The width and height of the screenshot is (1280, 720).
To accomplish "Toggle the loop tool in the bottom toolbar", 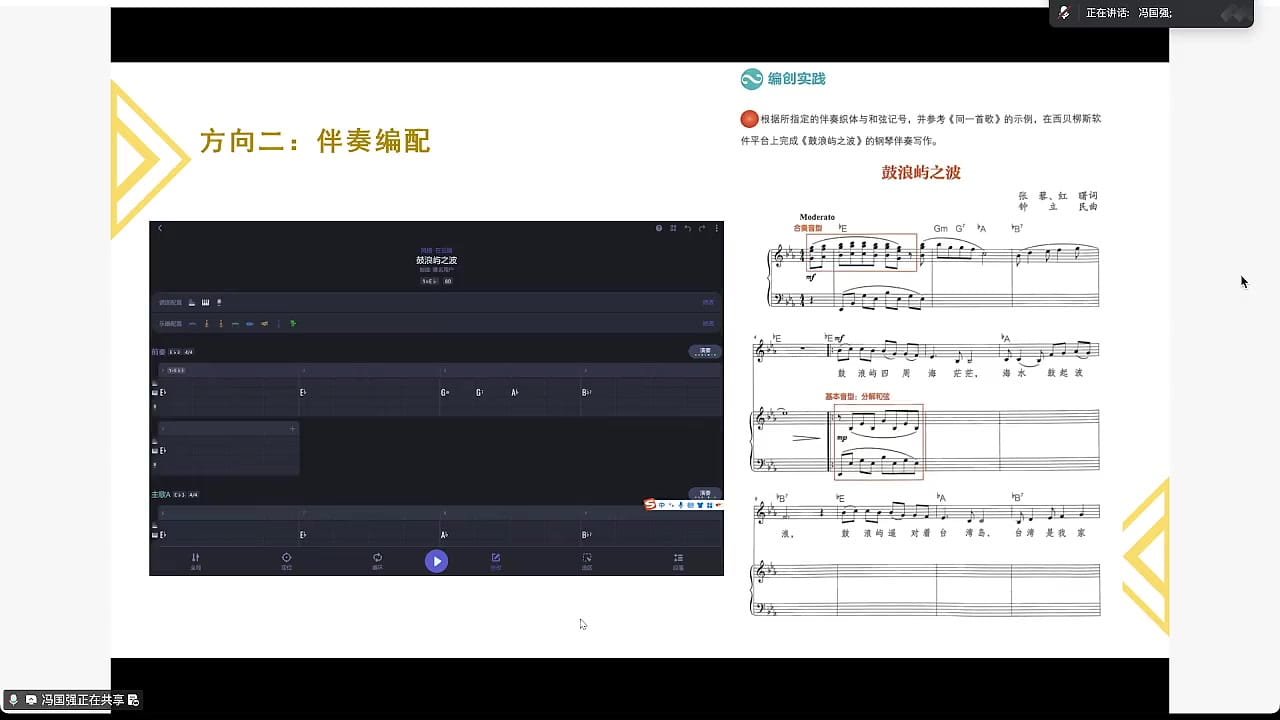I will (377, 561).
